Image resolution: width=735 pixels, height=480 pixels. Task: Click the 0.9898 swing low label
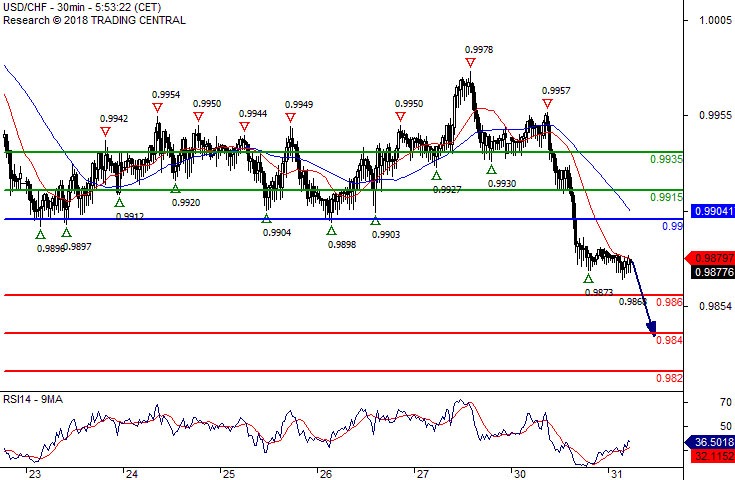342,245
